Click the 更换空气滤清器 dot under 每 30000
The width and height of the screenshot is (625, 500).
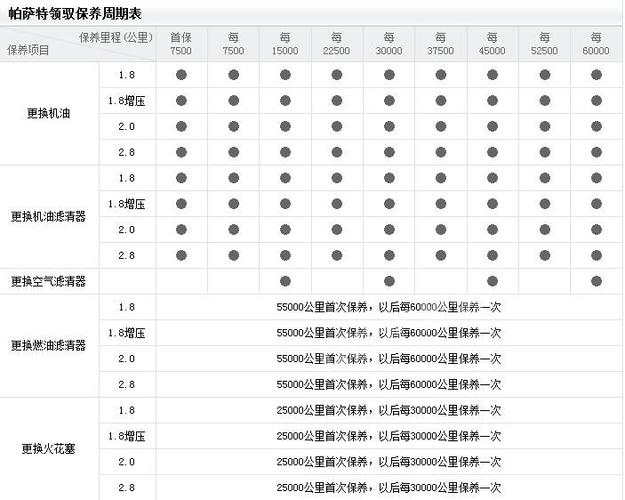tap(389, 281)
